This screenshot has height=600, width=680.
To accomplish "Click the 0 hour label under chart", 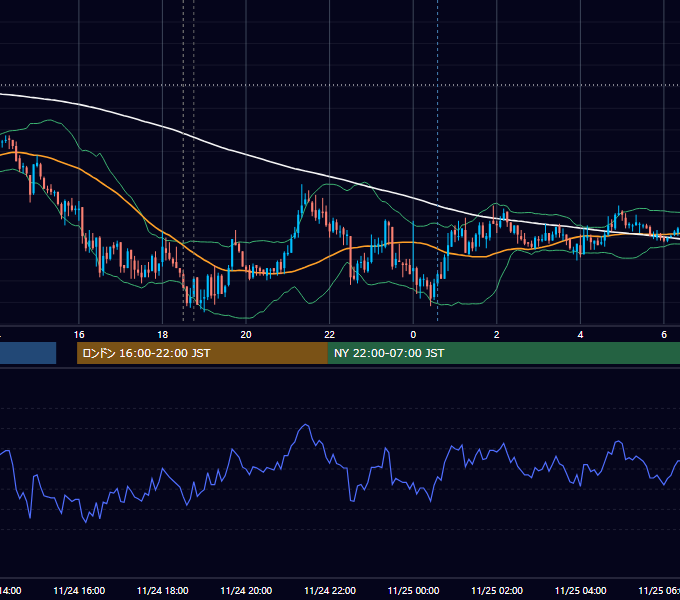I will [x=413, y=335].
